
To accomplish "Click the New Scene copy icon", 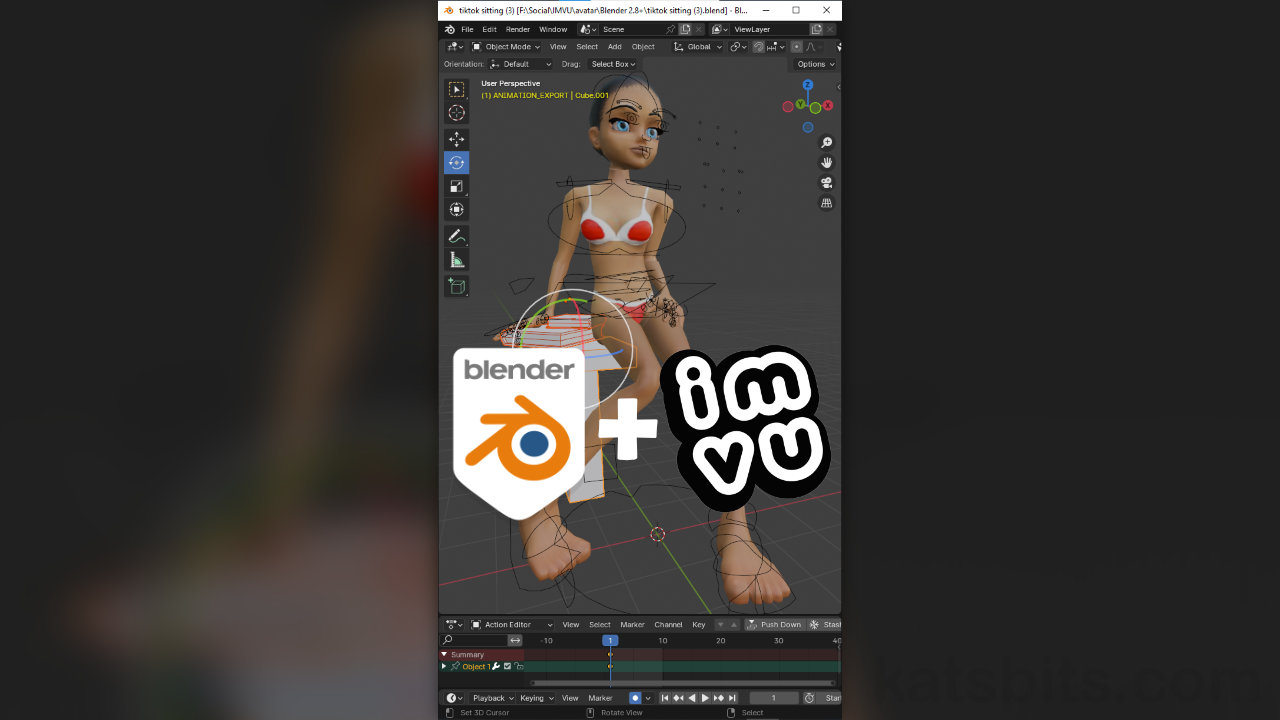I will click(x=686, y=29).
